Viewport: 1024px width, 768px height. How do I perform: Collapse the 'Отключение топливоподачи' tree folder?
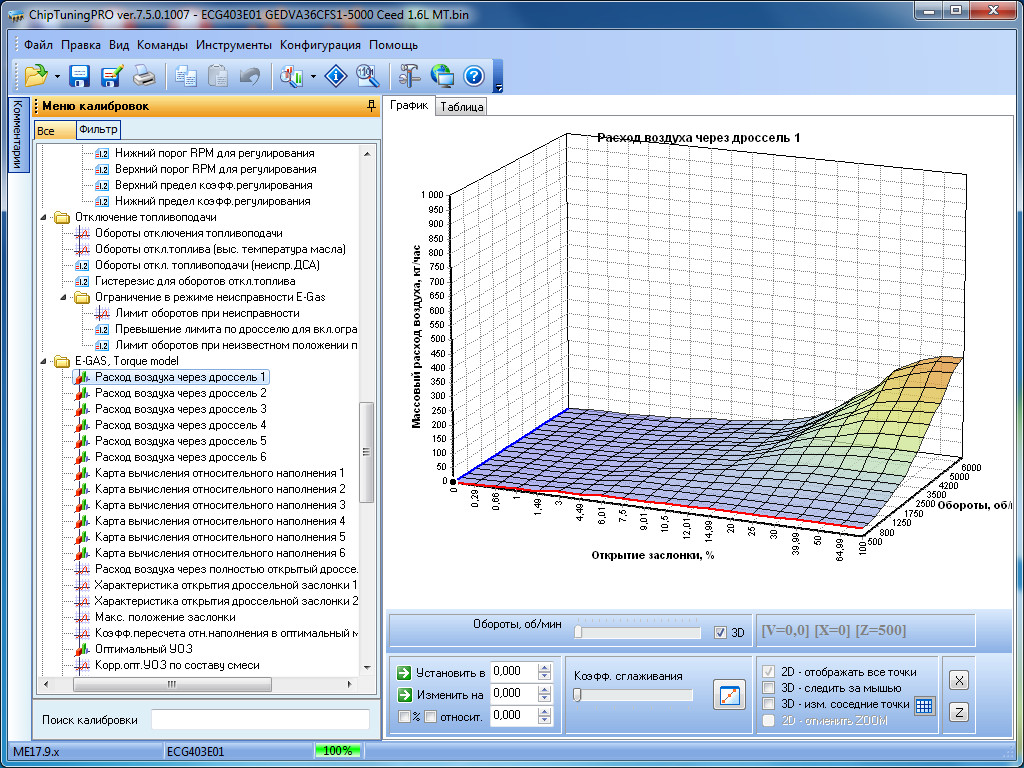tap(44, 217)
